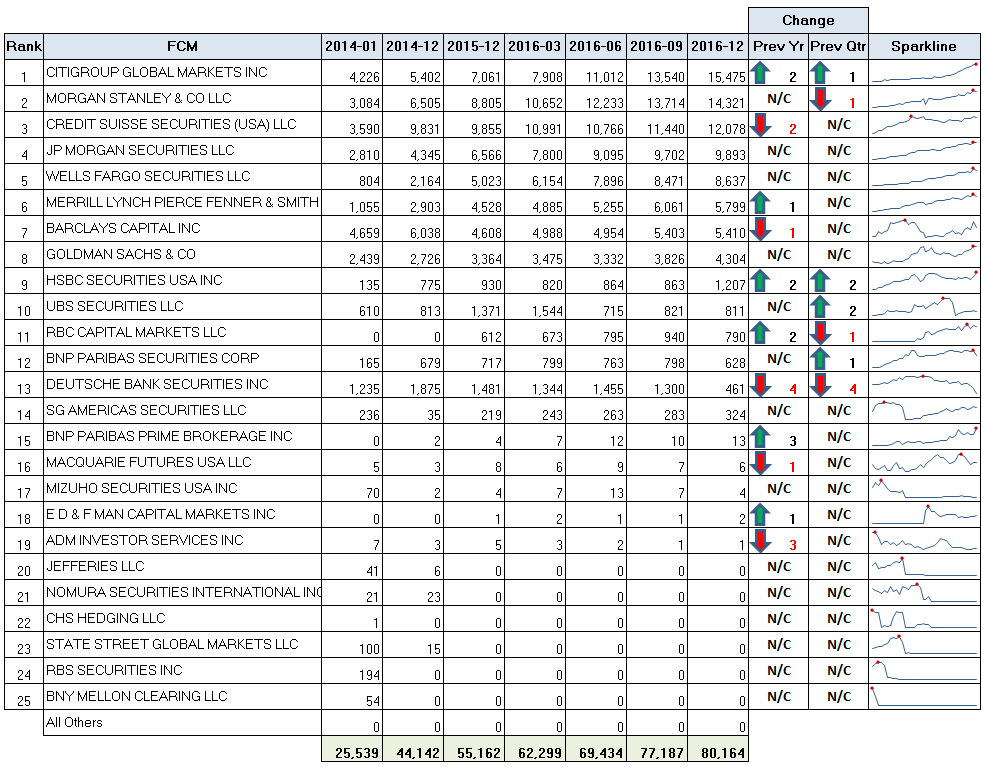Screen dimensions: 983x767
Task: Click the up arrow in BNP Paribas Prime Brokerage's Prev Yr cell
Action: tap(760, 437)
